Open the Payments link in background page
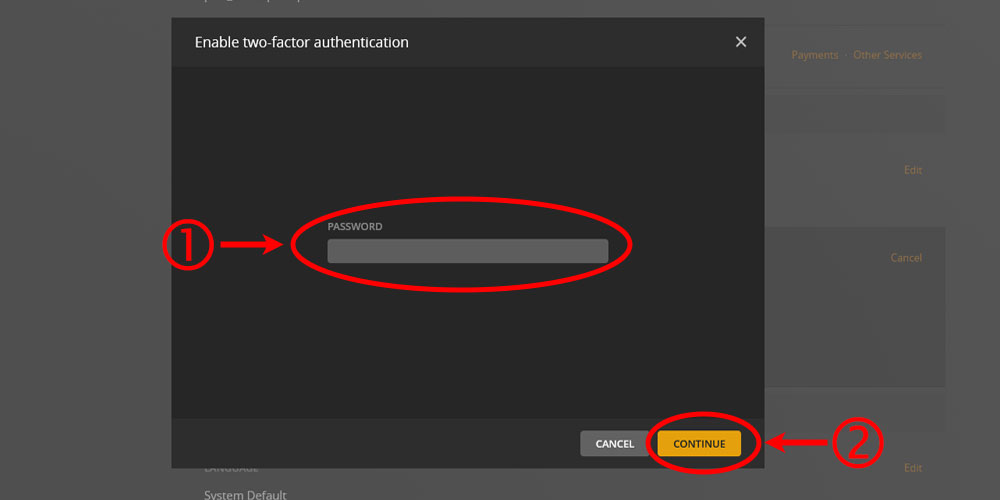 coord(814,55)
